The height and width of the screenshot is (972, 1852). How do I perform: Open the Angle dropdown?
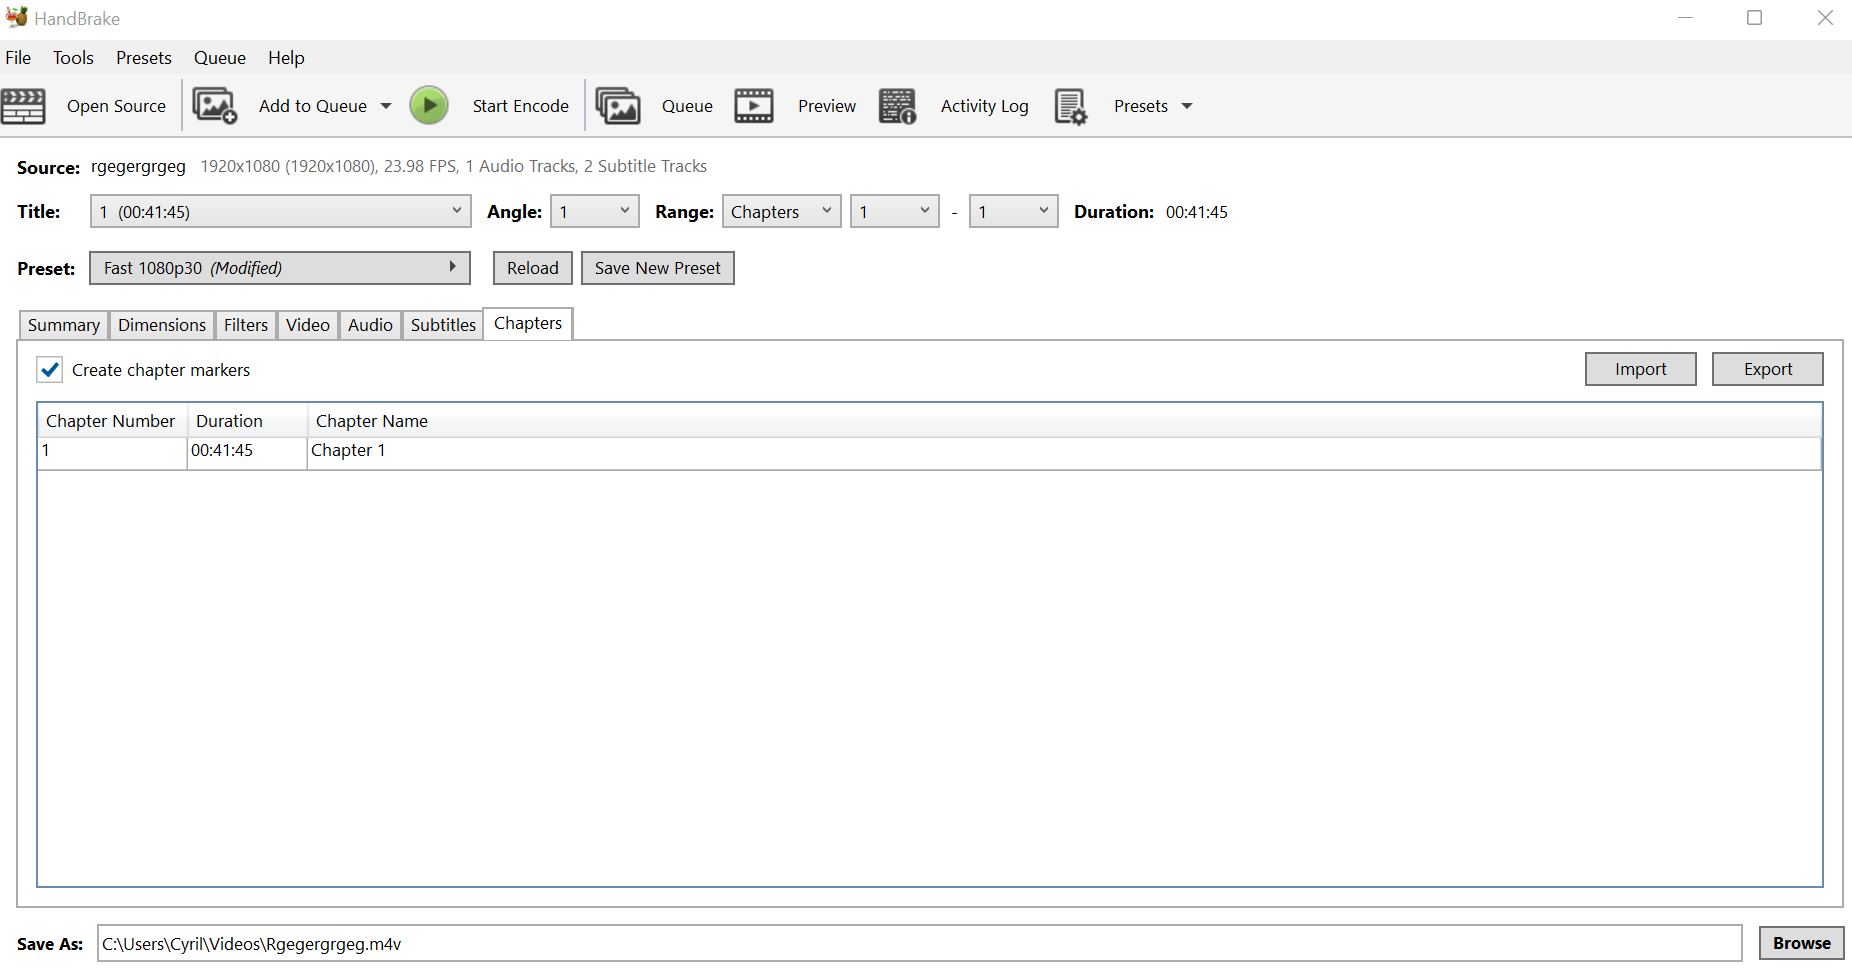(x=595, y=211)
